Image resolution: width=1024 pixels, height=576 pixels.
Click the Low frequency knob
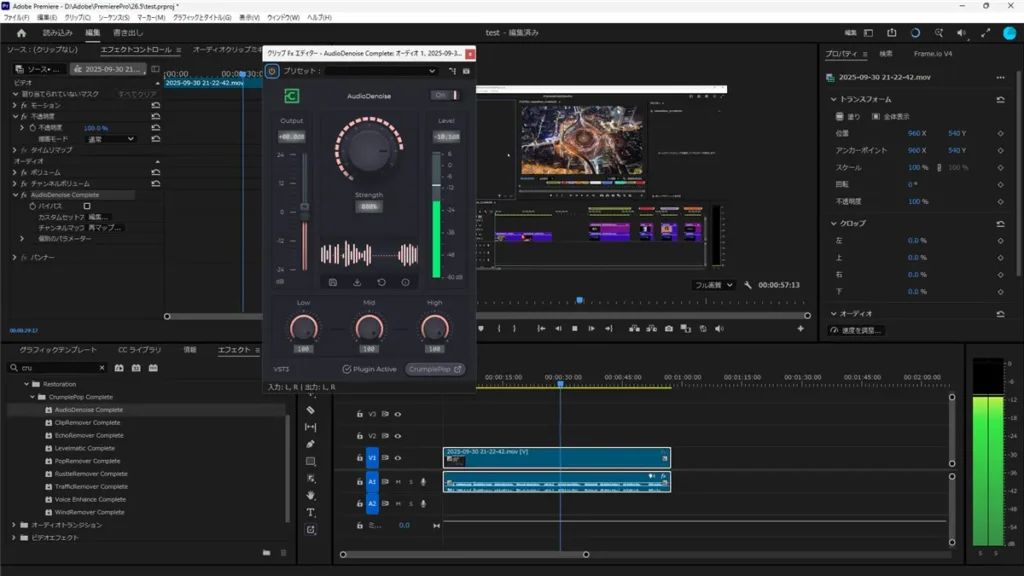click(x=304, y=328)
